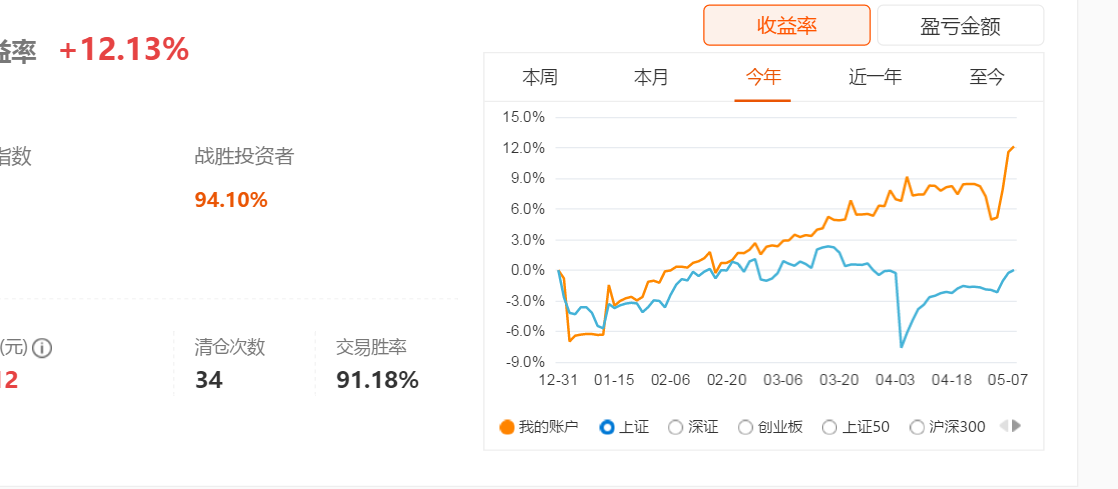Screen dimensions: 1118x489
Task: Select the 创业板 radio button
Action: tap(745, 427)
